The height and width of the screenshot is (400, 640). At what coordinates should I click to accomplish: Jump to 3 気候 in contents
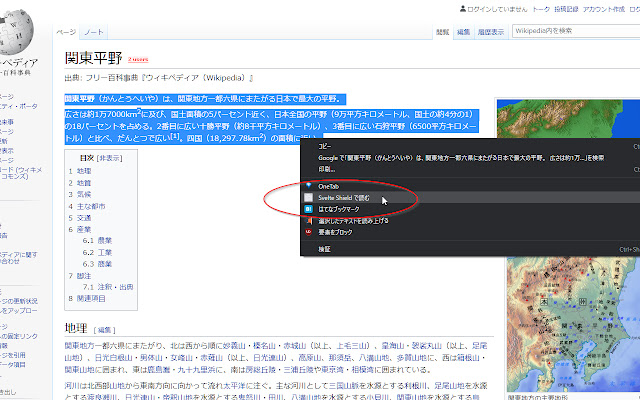point(80,194)
